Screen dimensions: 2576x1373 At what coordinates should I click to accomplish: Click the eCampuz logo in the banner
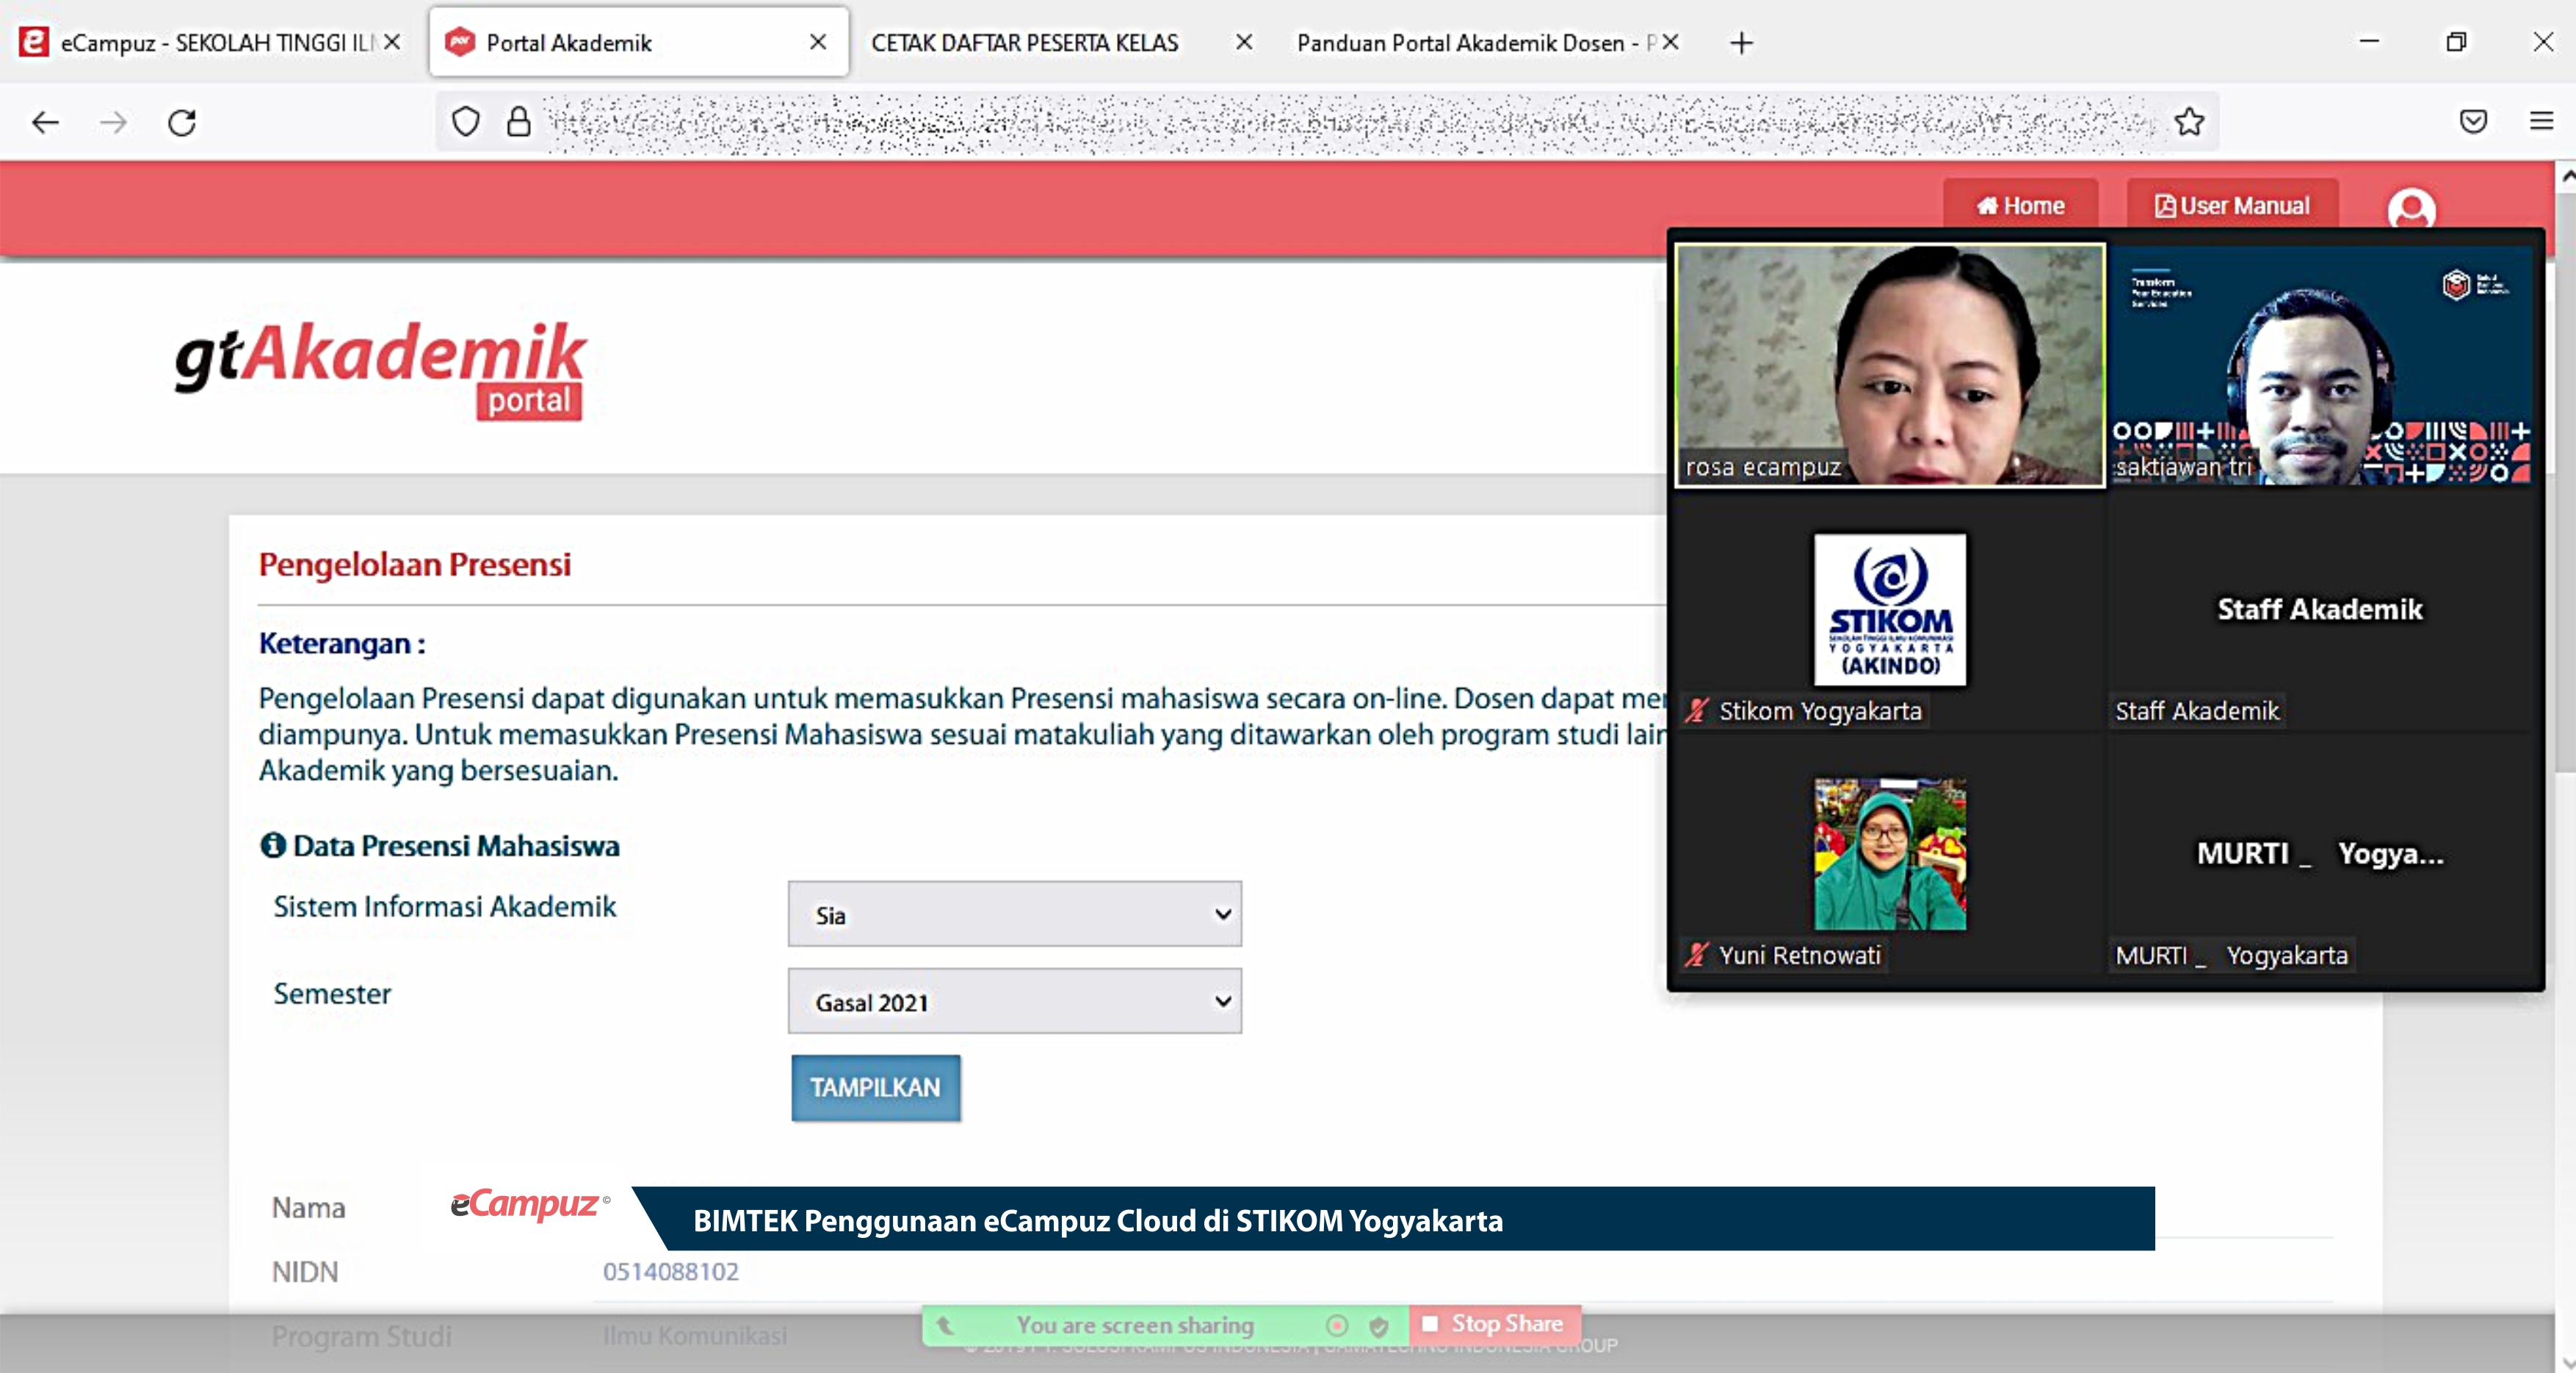[529, 1204]
